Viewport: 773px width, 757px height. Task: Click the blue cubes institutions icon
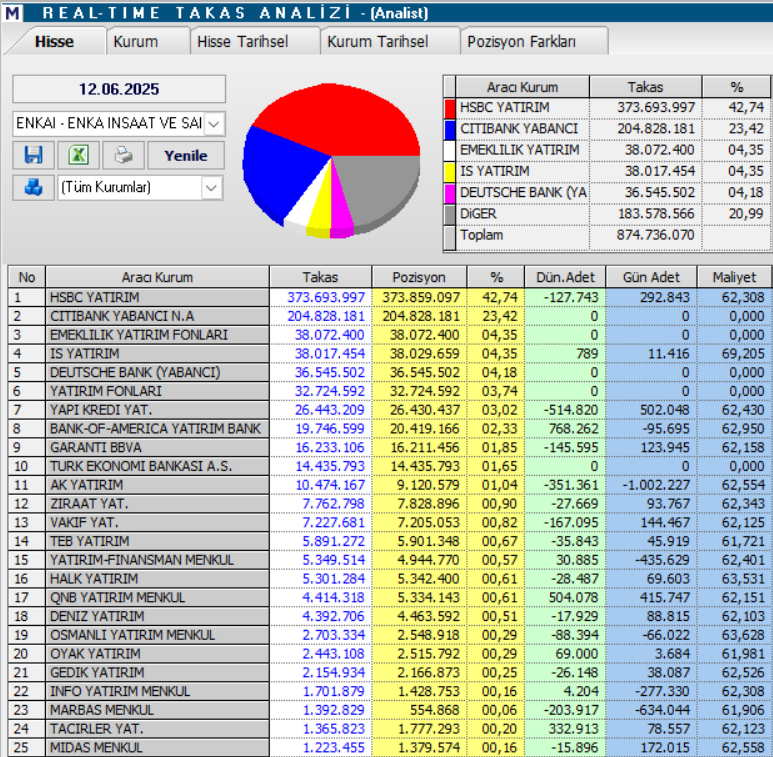tap(34, 187)
